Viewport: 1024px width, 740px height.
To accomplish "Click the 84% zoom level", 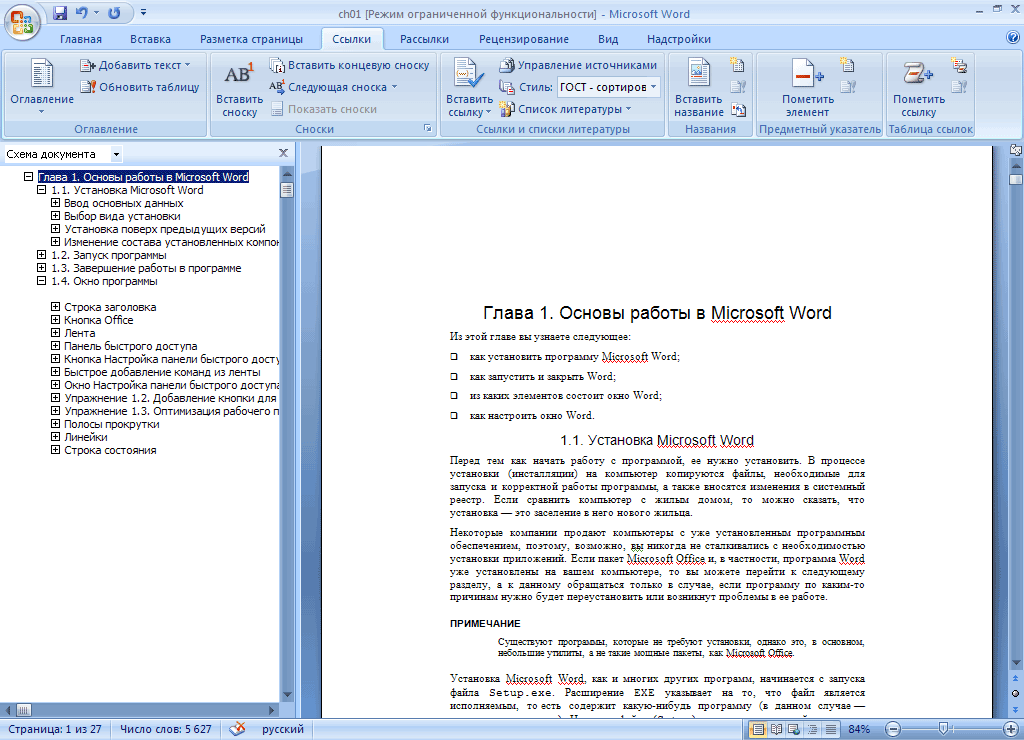I will click(859, 730).
